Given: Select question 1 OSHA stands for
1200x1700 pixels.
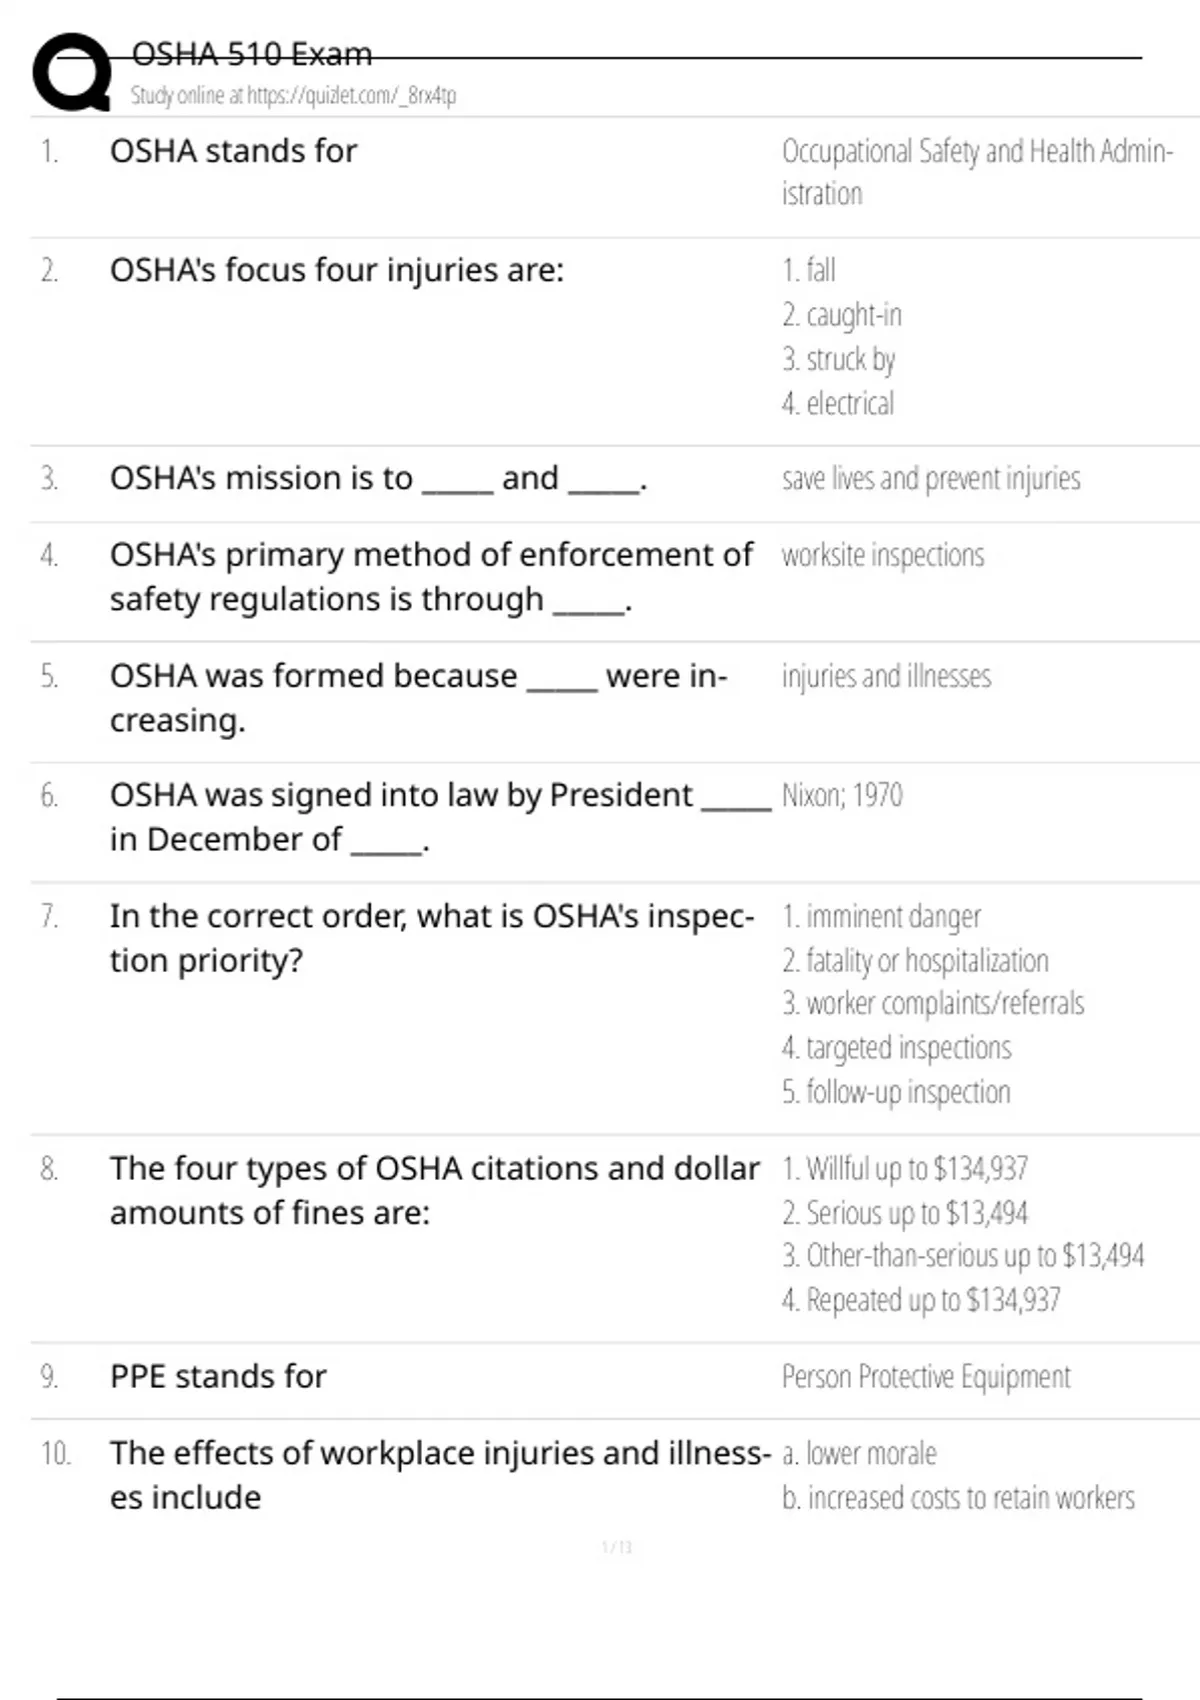Looking at the screenshot, I should pos(233,151).
